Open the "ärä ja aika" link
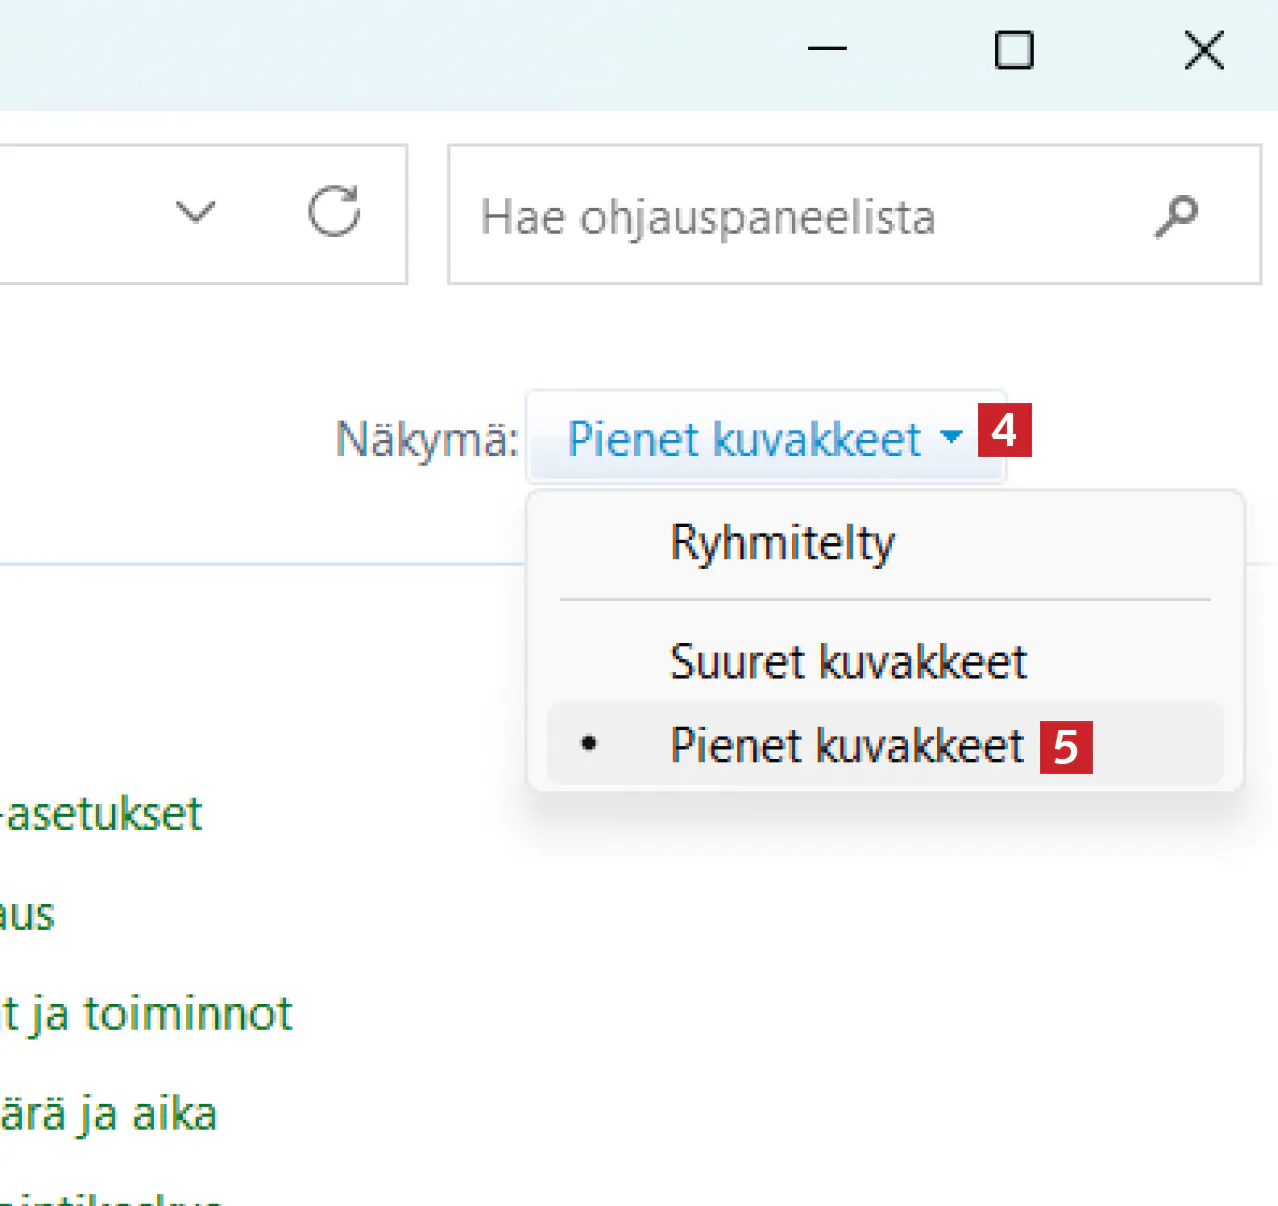Screen dimensions: 1278x1206 [x=109, y=1114]
